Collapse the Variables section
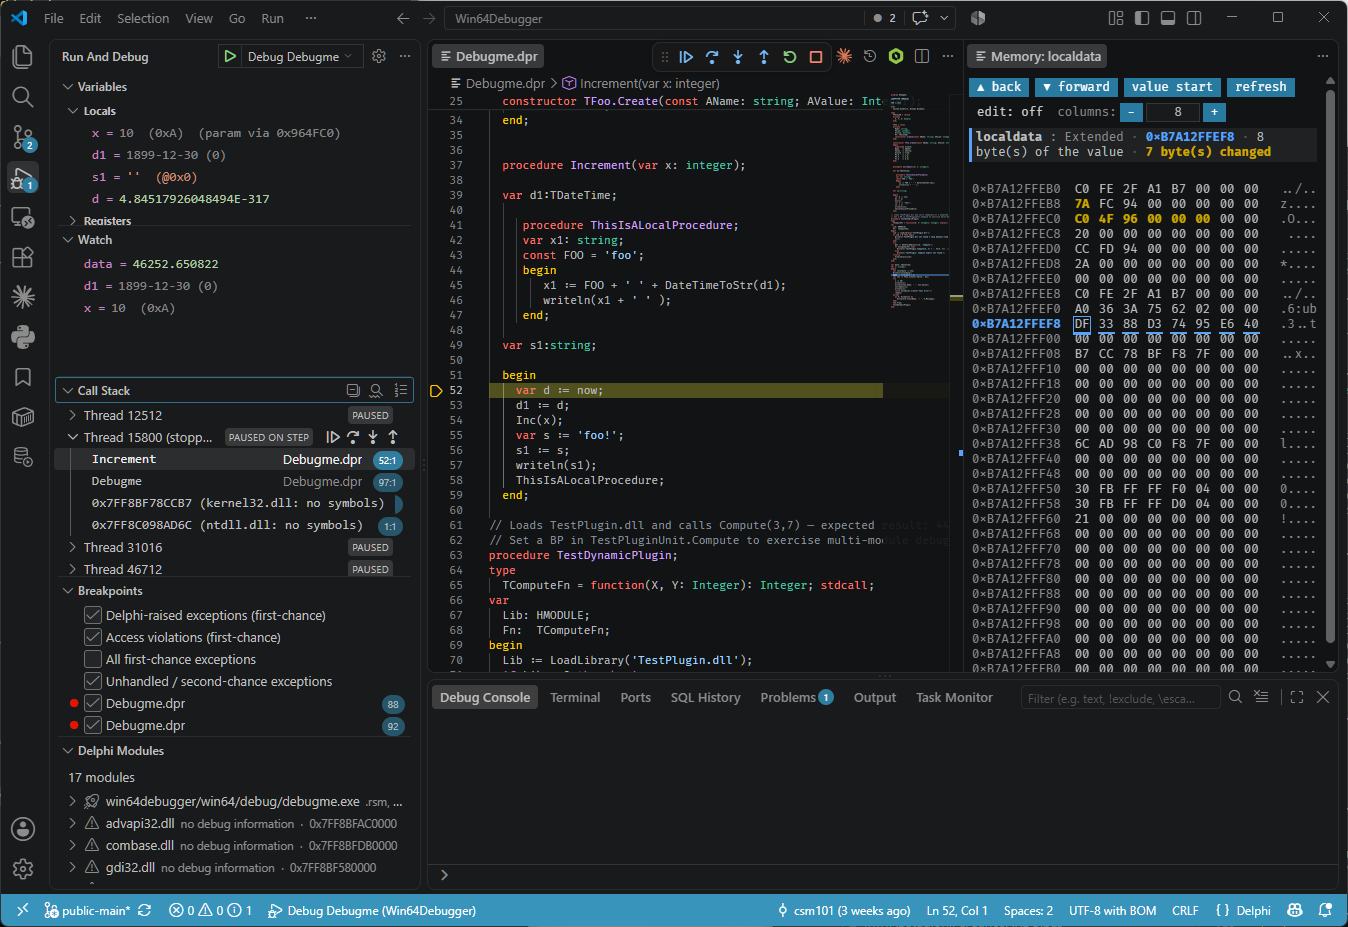The height and width of the screenshot is (927, 1348). coord(68,87)
